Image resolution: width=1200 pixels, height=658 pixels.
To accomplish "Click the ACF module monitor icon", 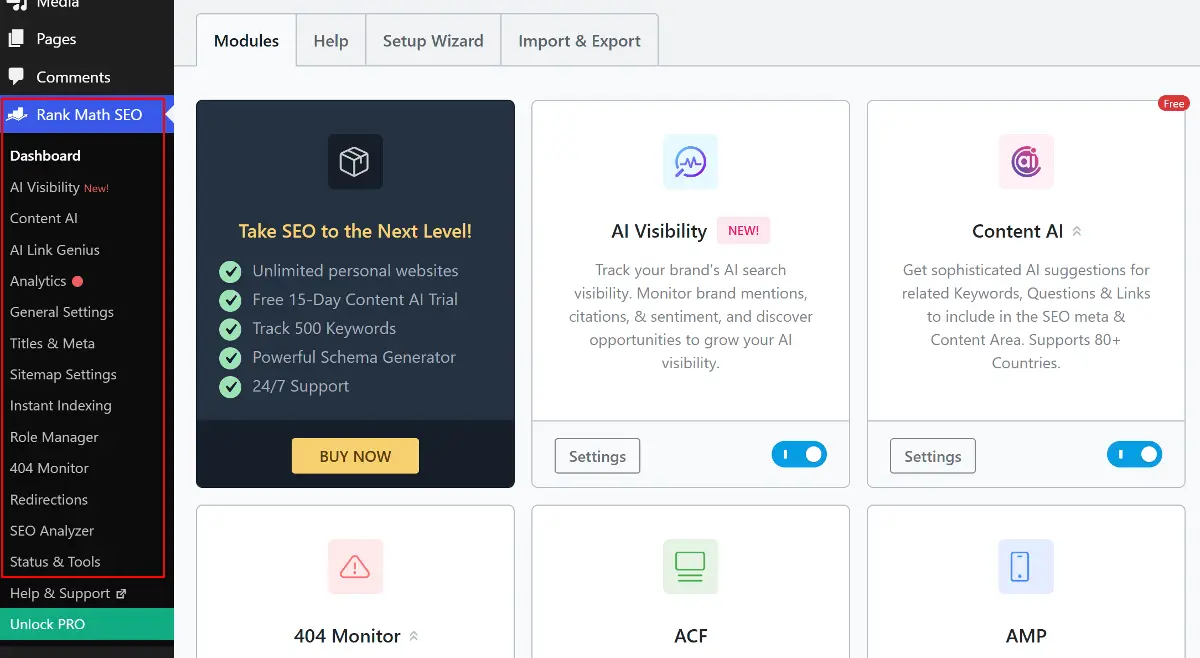I will coord(690,567).
